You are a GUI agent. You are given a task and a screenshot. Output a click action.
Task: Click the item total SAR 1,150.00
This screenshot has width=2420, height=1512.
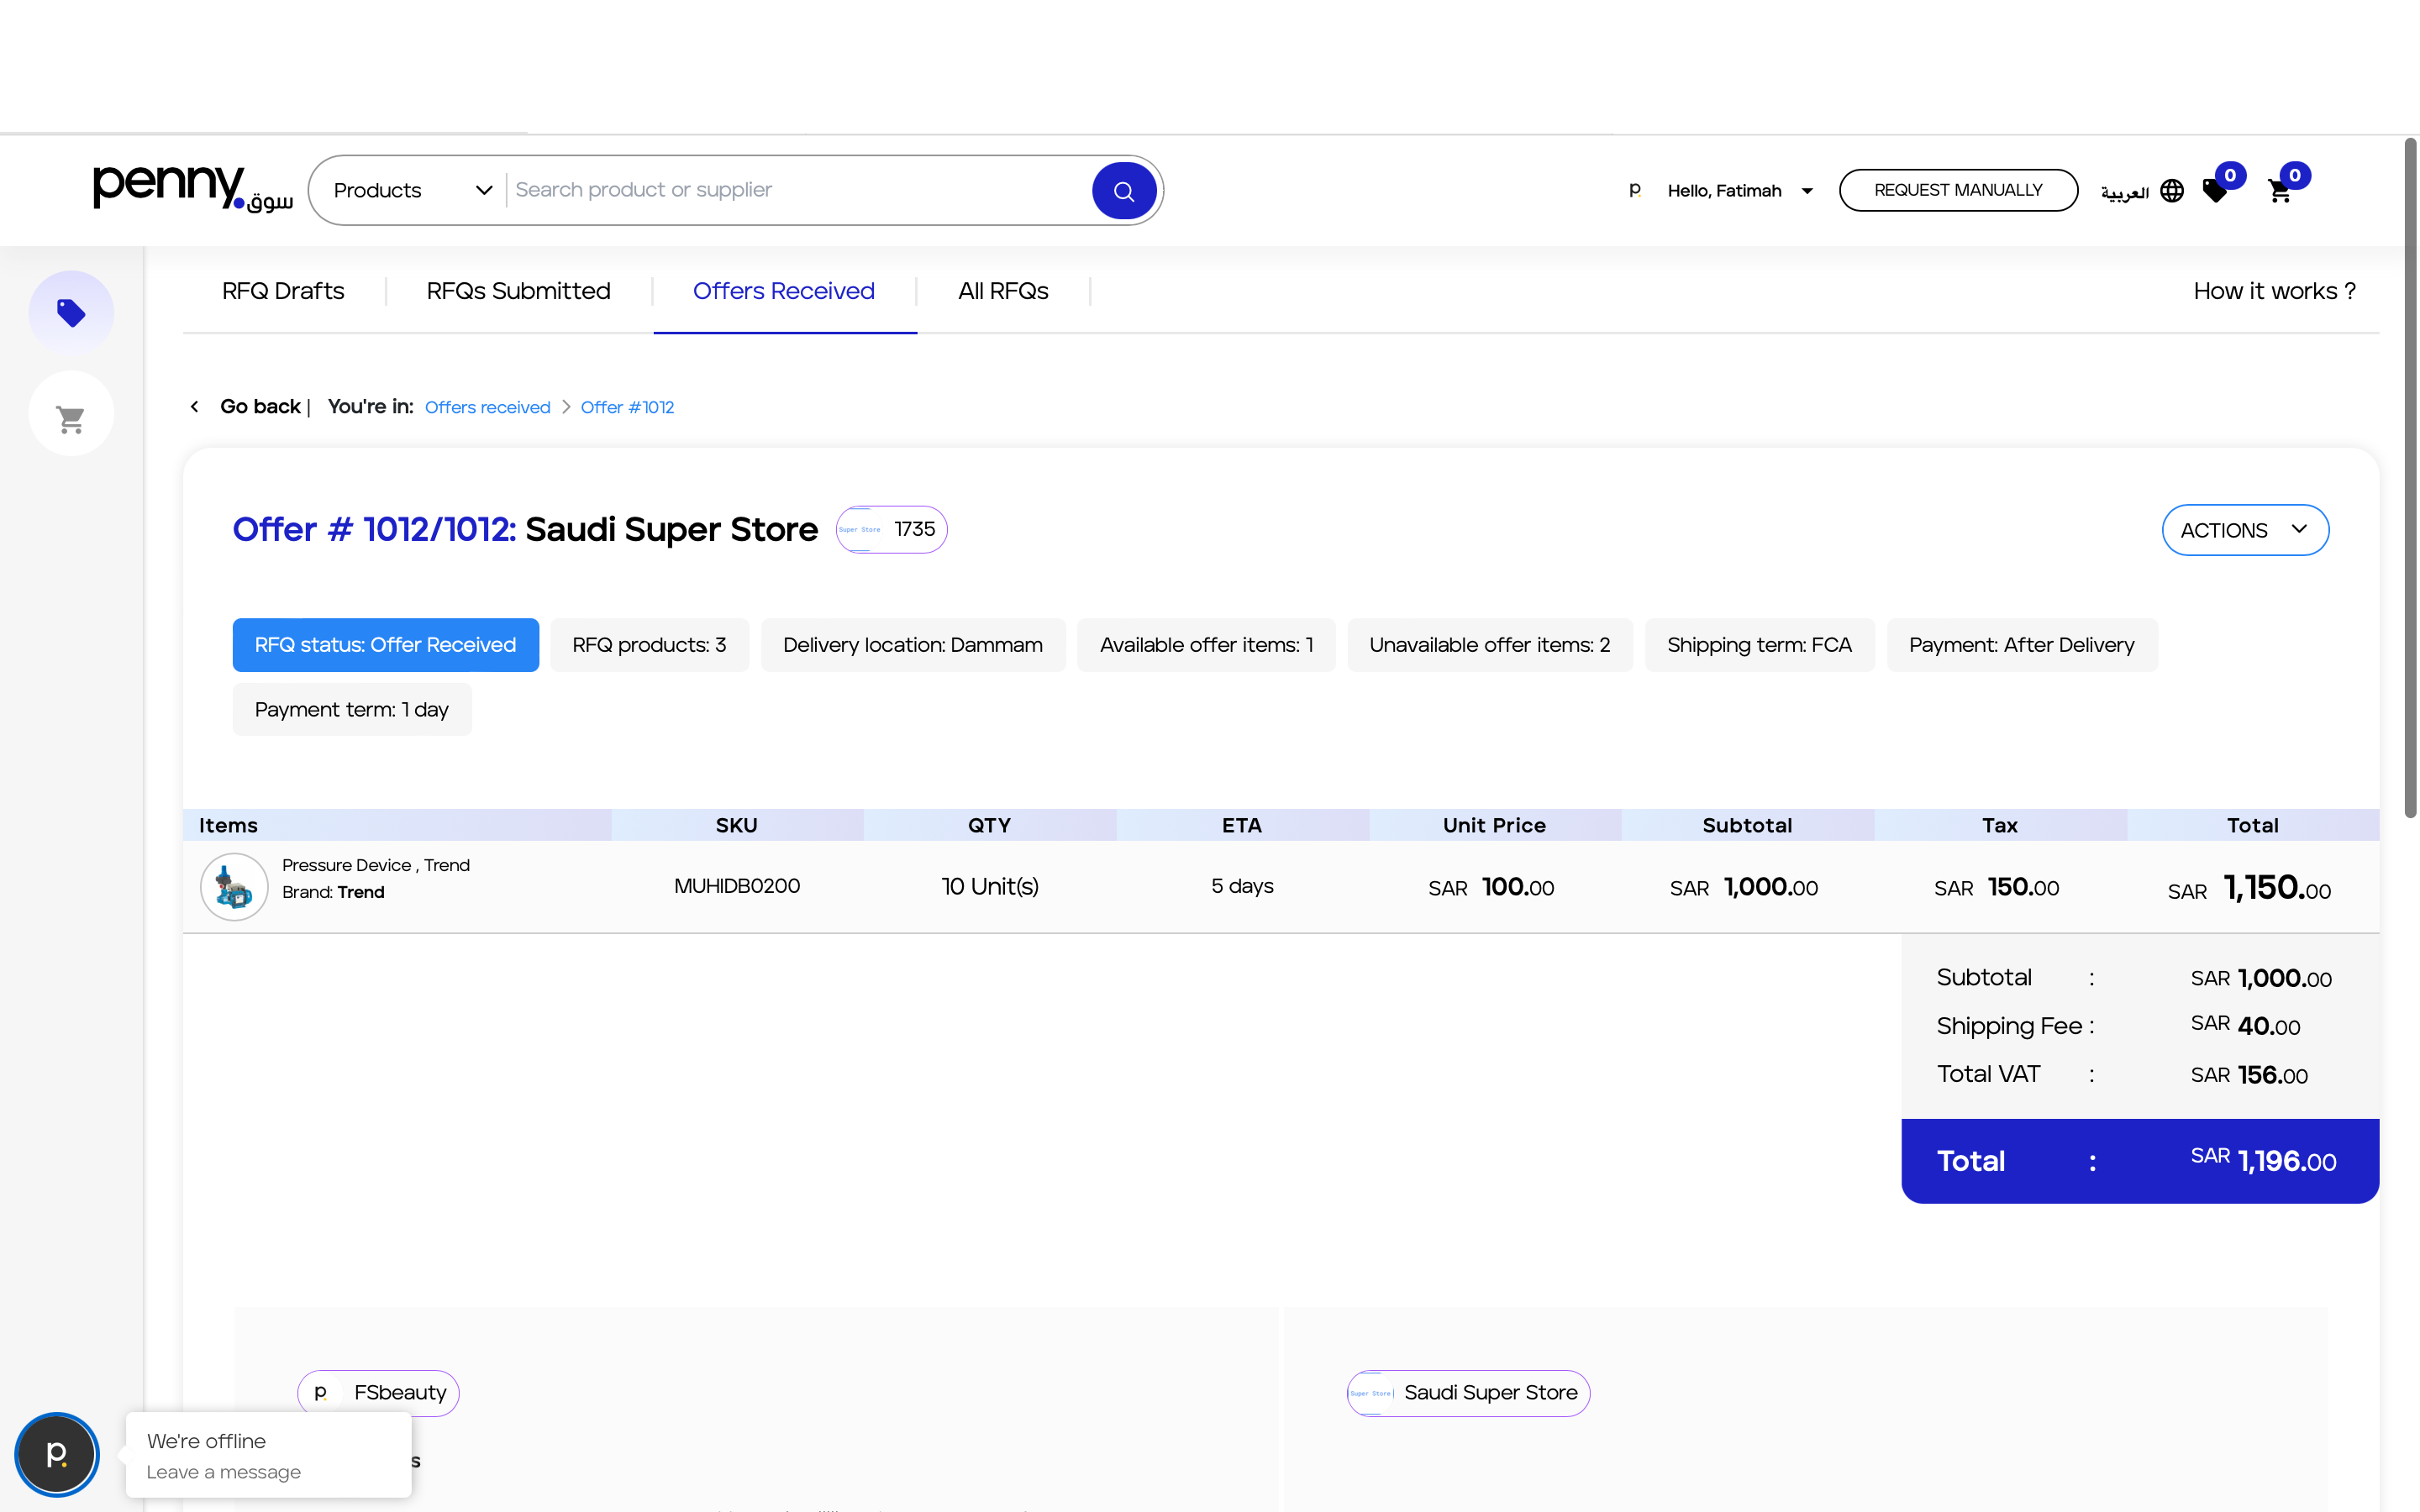[x=2249, y=888]
